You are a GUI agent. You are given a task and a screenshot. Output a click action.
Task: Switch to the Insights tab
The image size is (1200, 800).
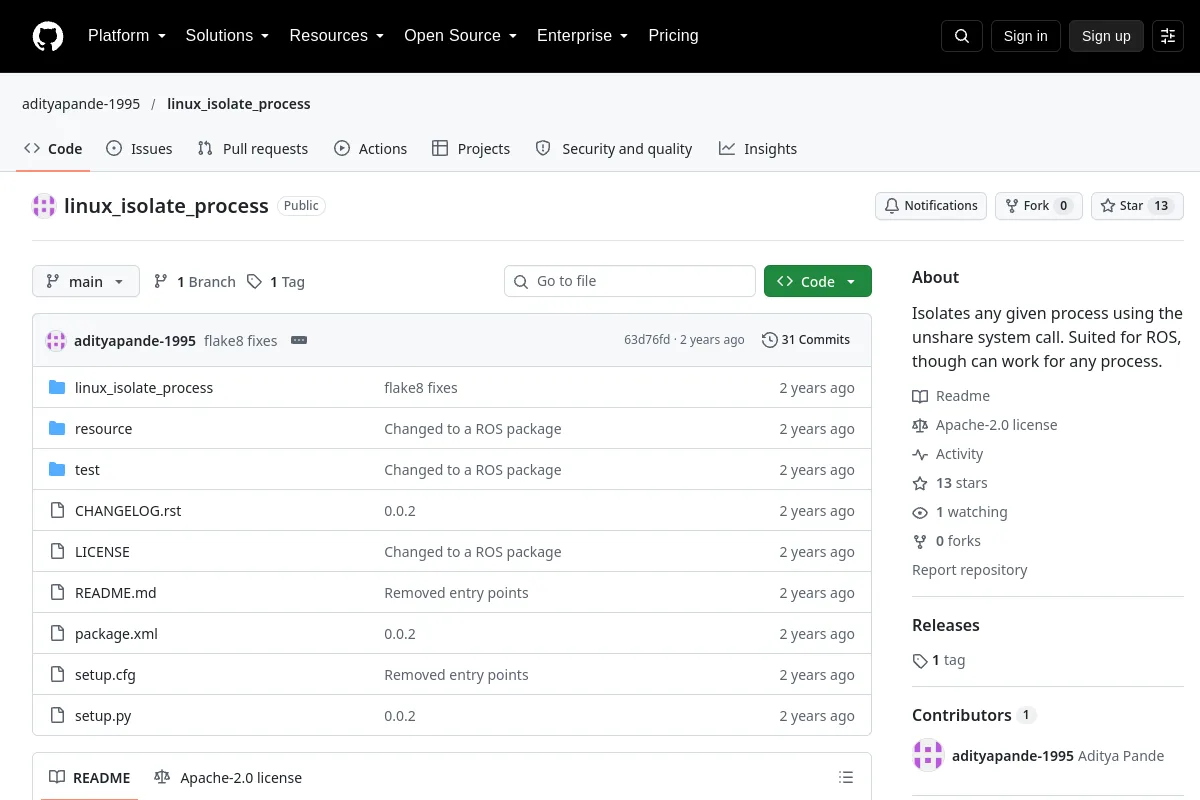pyautogui.click(x=758, y=149)
